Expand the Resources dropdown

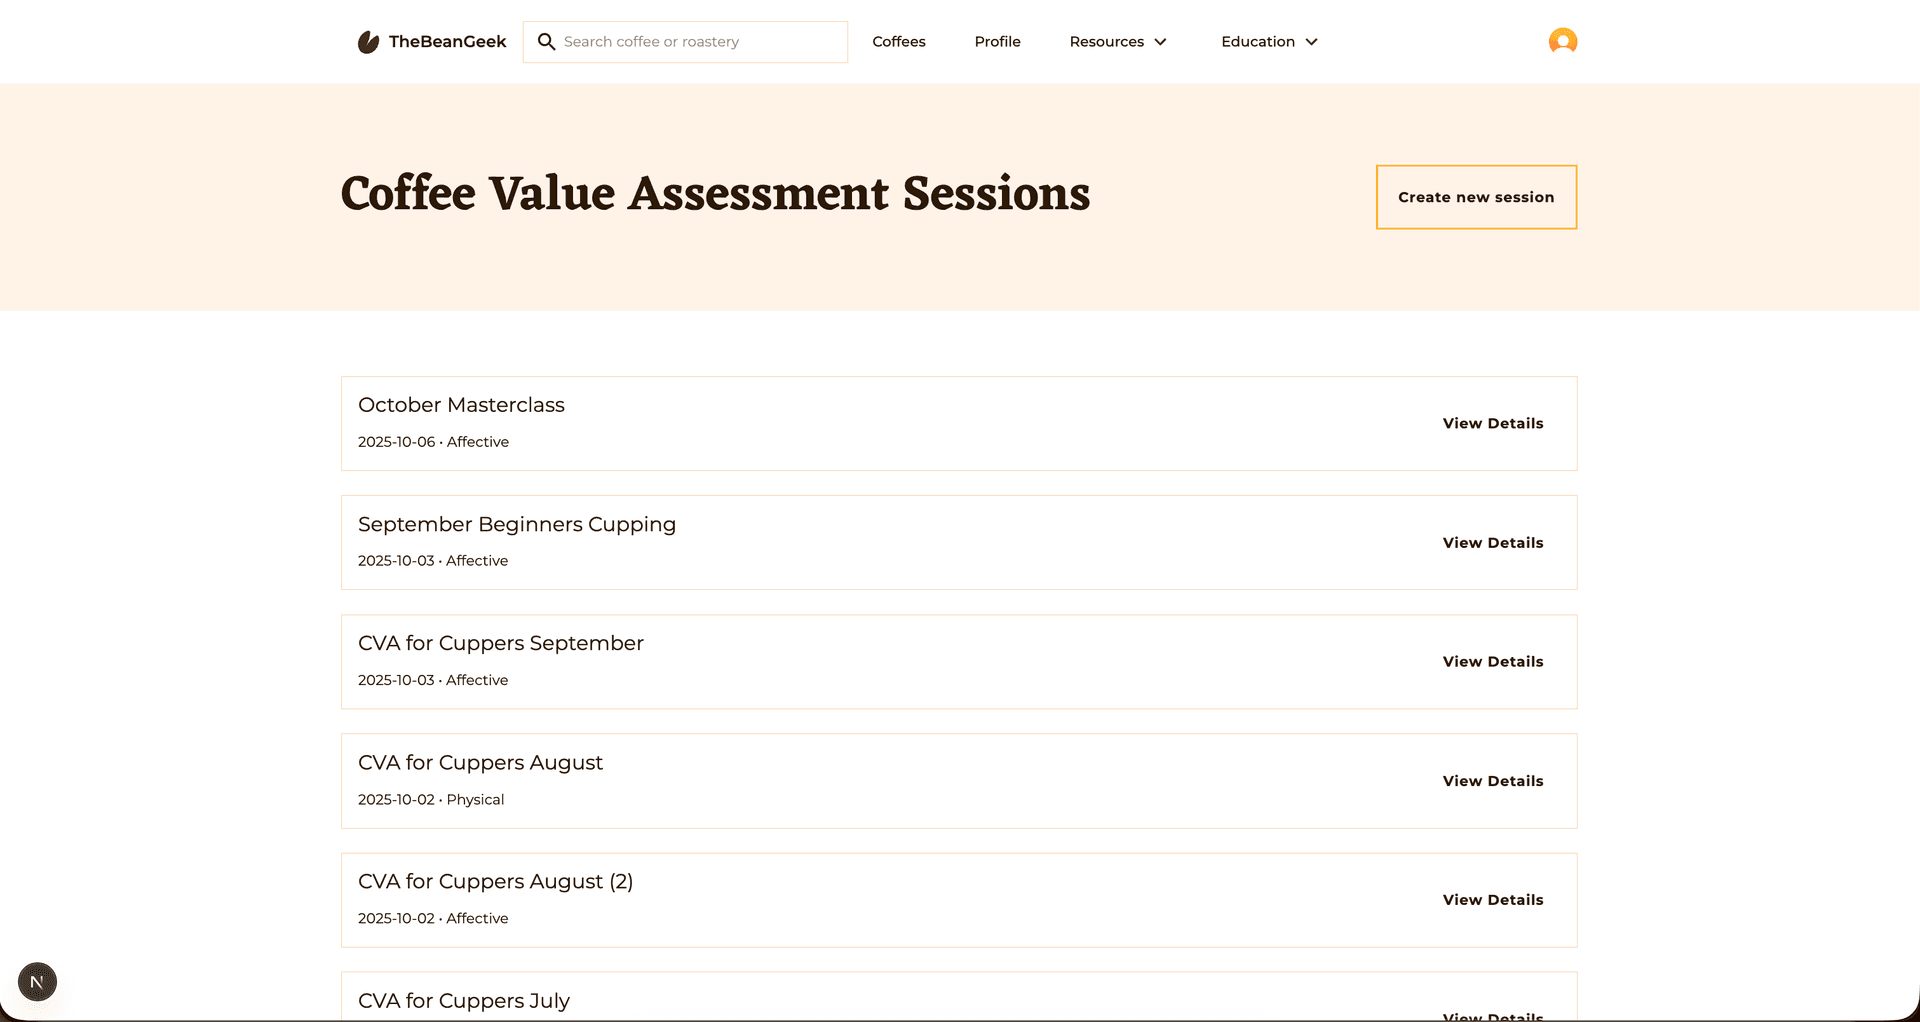1117,41
